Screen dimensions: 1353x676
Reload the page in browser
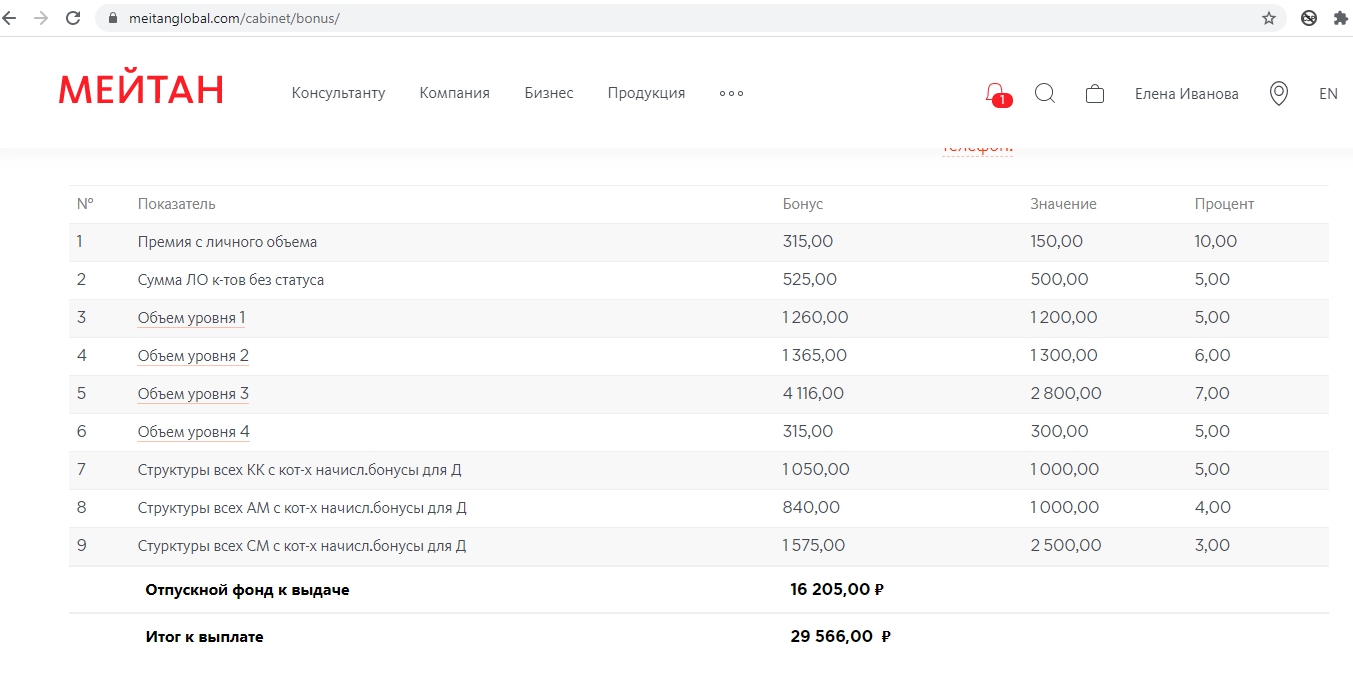tap(73, 18)
